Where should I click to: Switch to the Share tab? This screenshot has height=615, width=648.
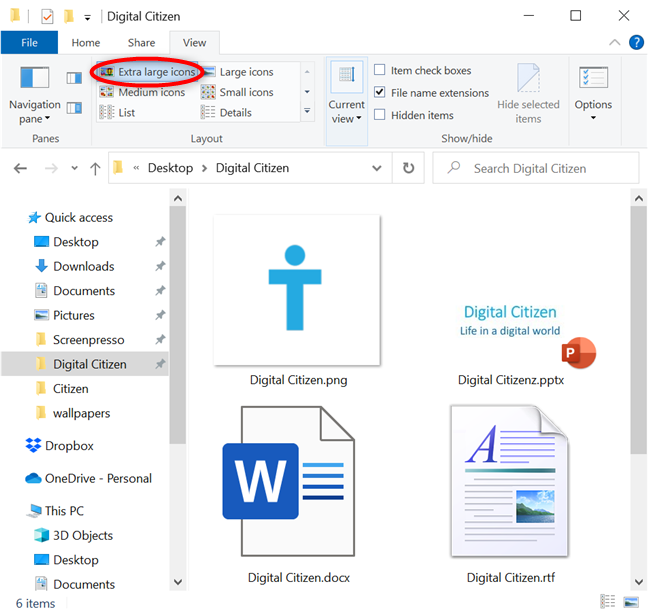click(141, 43)
